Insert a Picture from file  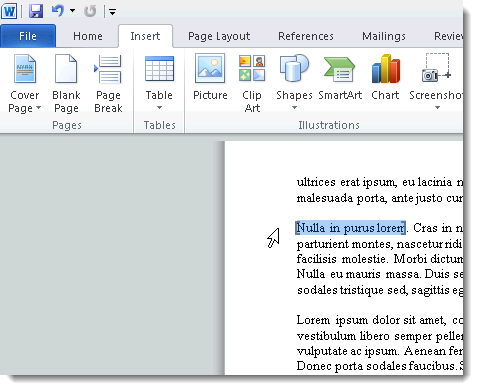coord(210,77)
